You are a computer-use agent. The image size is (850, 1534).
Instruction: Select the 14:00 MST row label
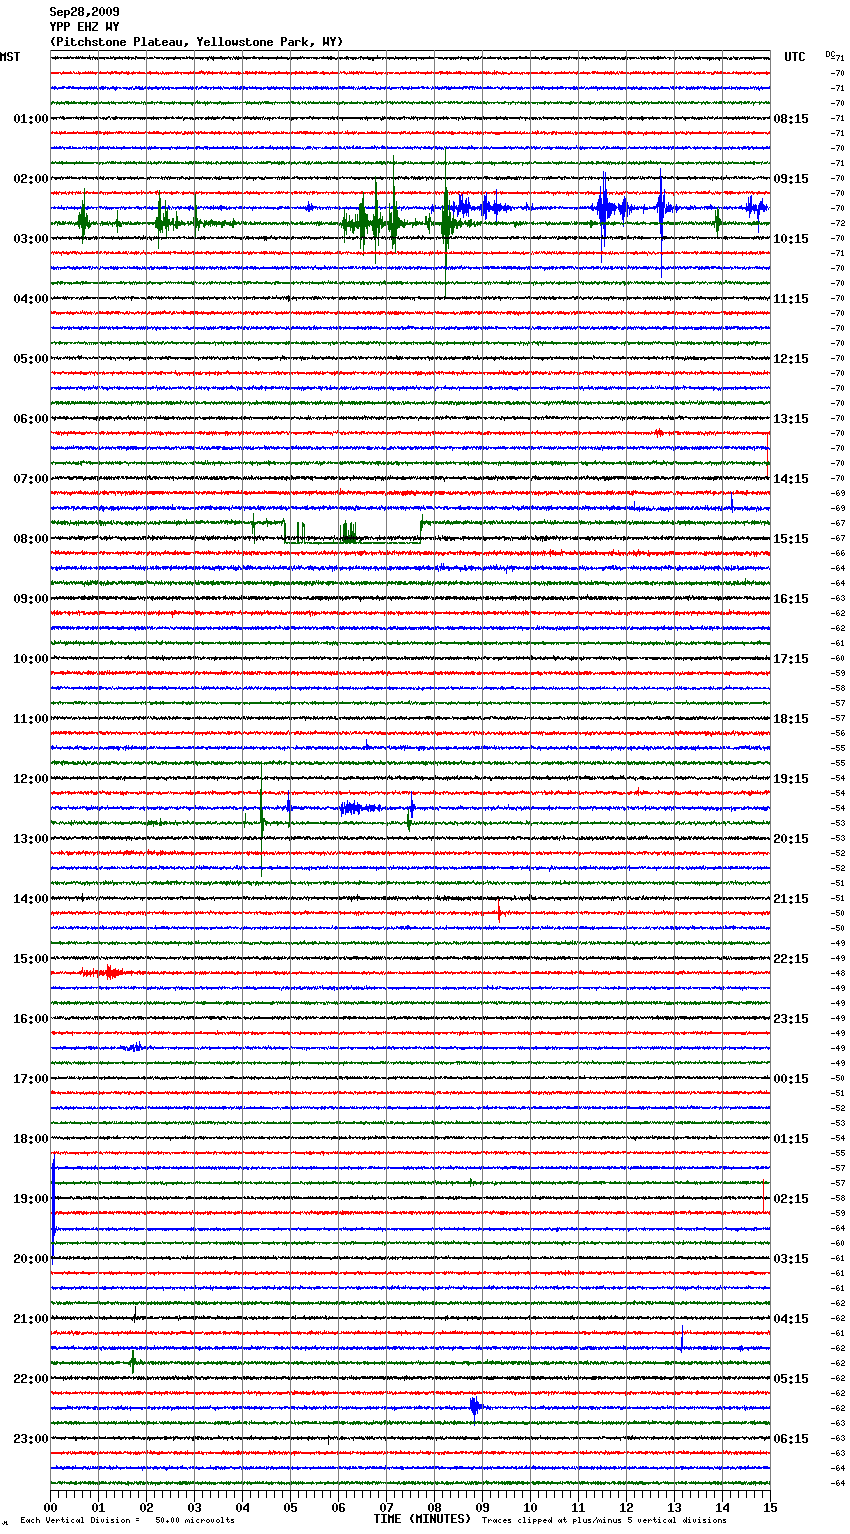(30, 899)
